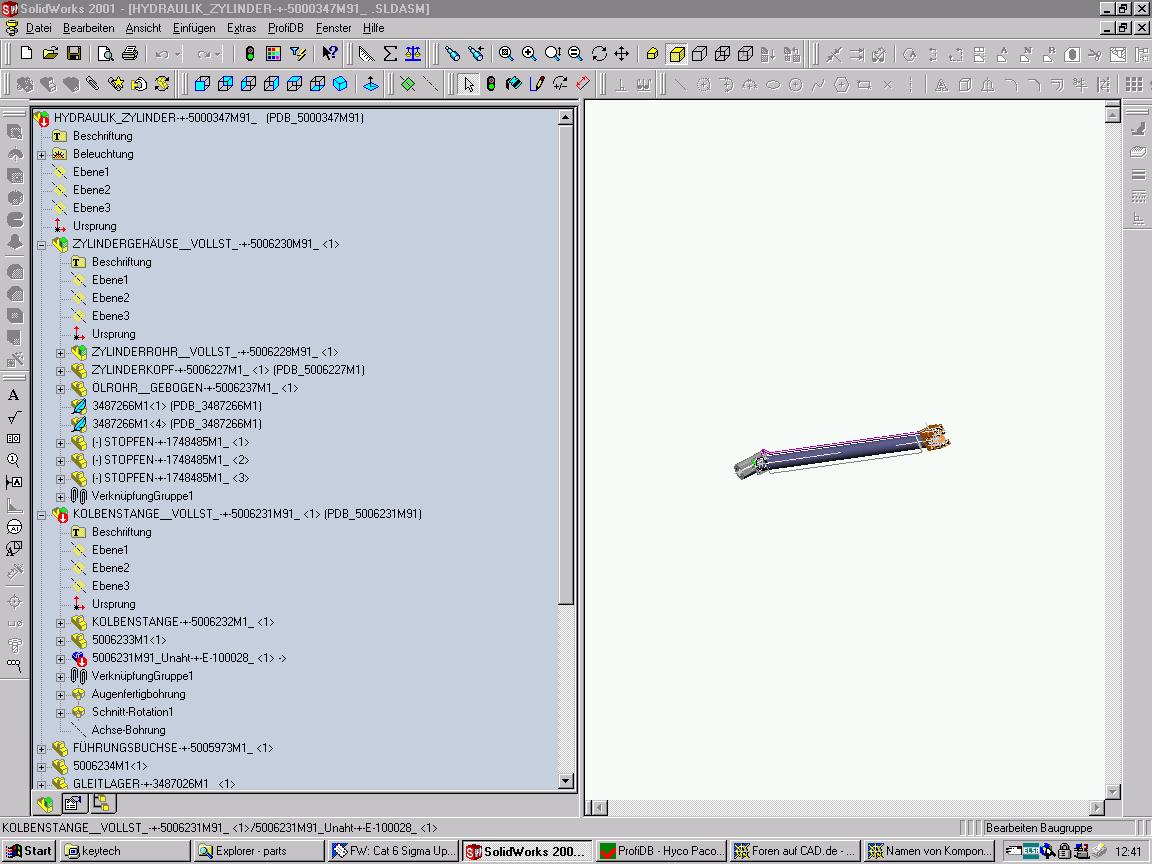Screen dimensions: 1152x864
Task: Click the feature tree scroll down arrow
Action: coord(565,781)
